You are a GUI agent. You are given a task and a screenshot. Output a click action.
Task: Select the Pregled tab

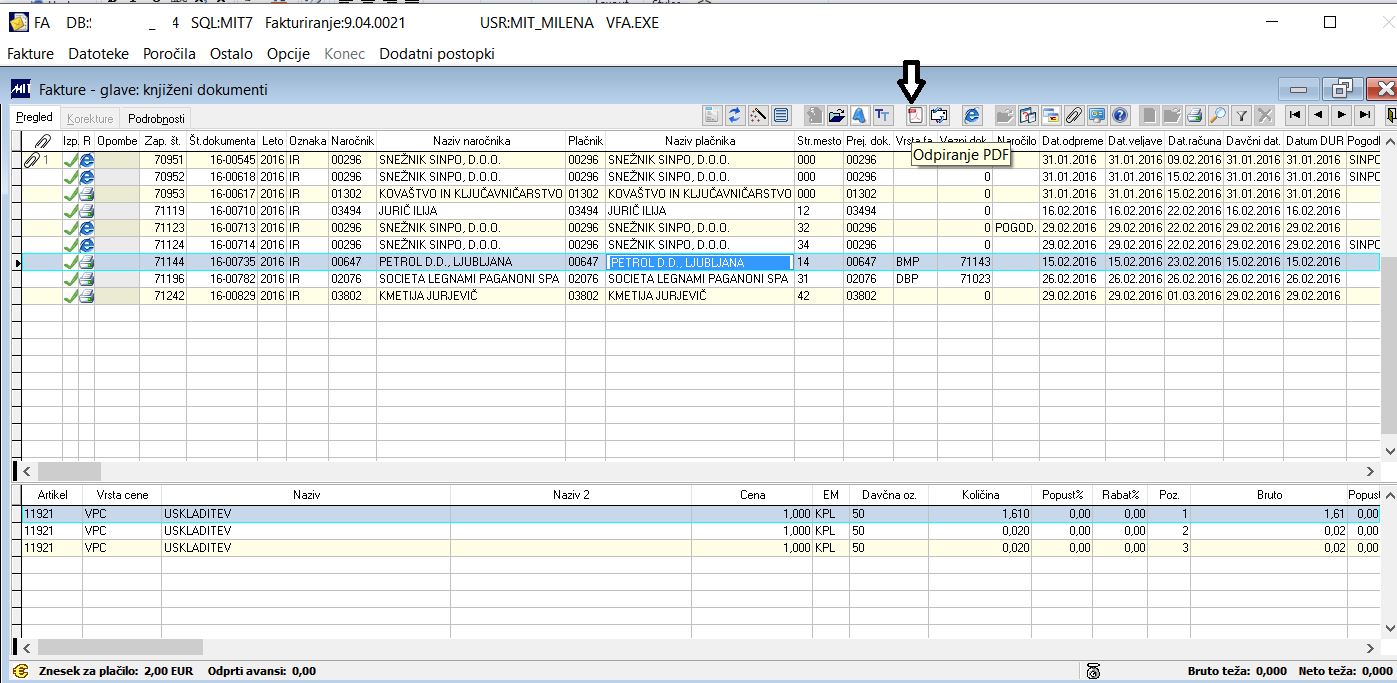(35, 118)
